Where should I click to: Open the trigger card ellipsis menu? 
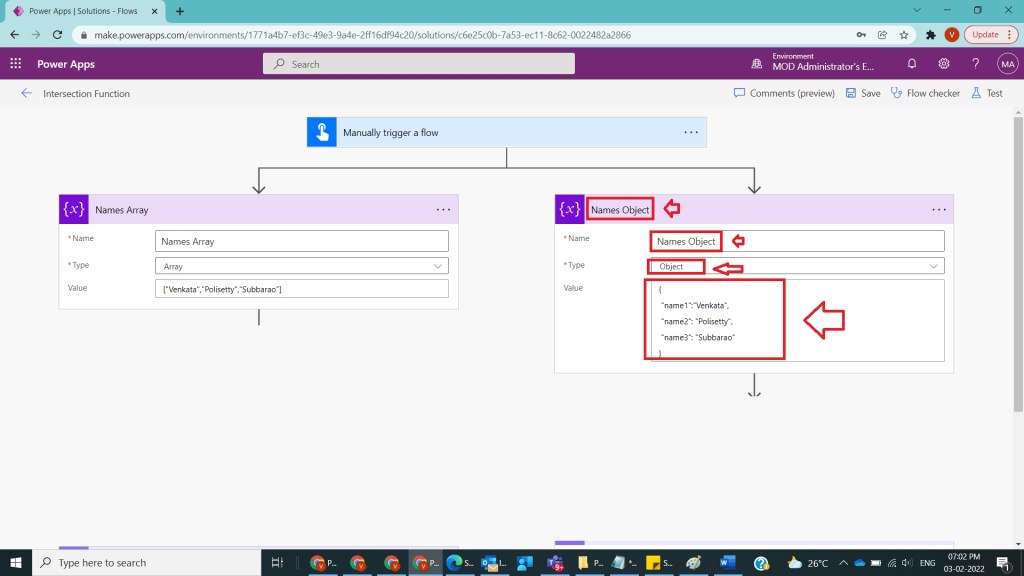click(x=691, y=132)
